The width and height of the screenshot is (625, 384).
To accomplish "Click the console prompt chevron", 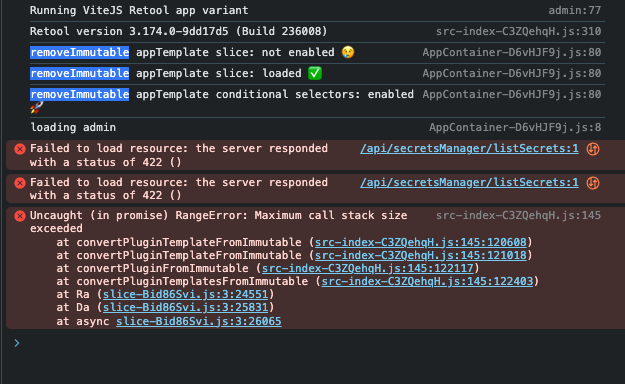I will coord(17,343).
